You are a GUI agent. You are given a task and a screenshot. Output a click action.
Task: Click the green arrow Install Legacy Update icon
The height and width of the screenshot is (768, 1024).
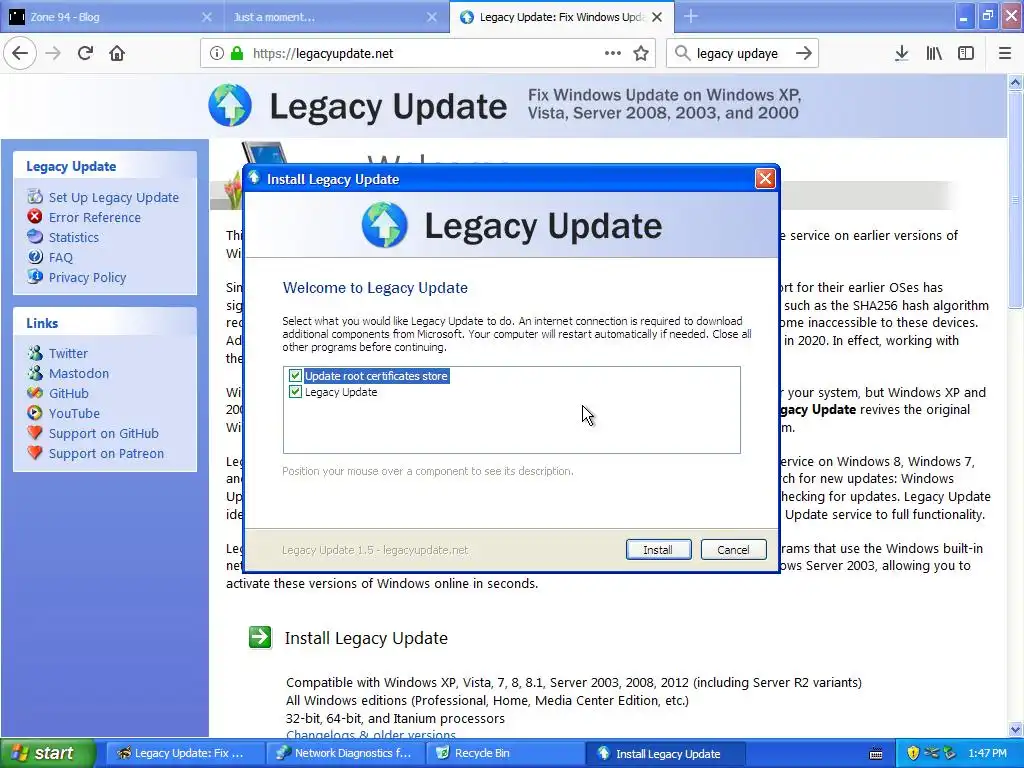coord(260,637)
